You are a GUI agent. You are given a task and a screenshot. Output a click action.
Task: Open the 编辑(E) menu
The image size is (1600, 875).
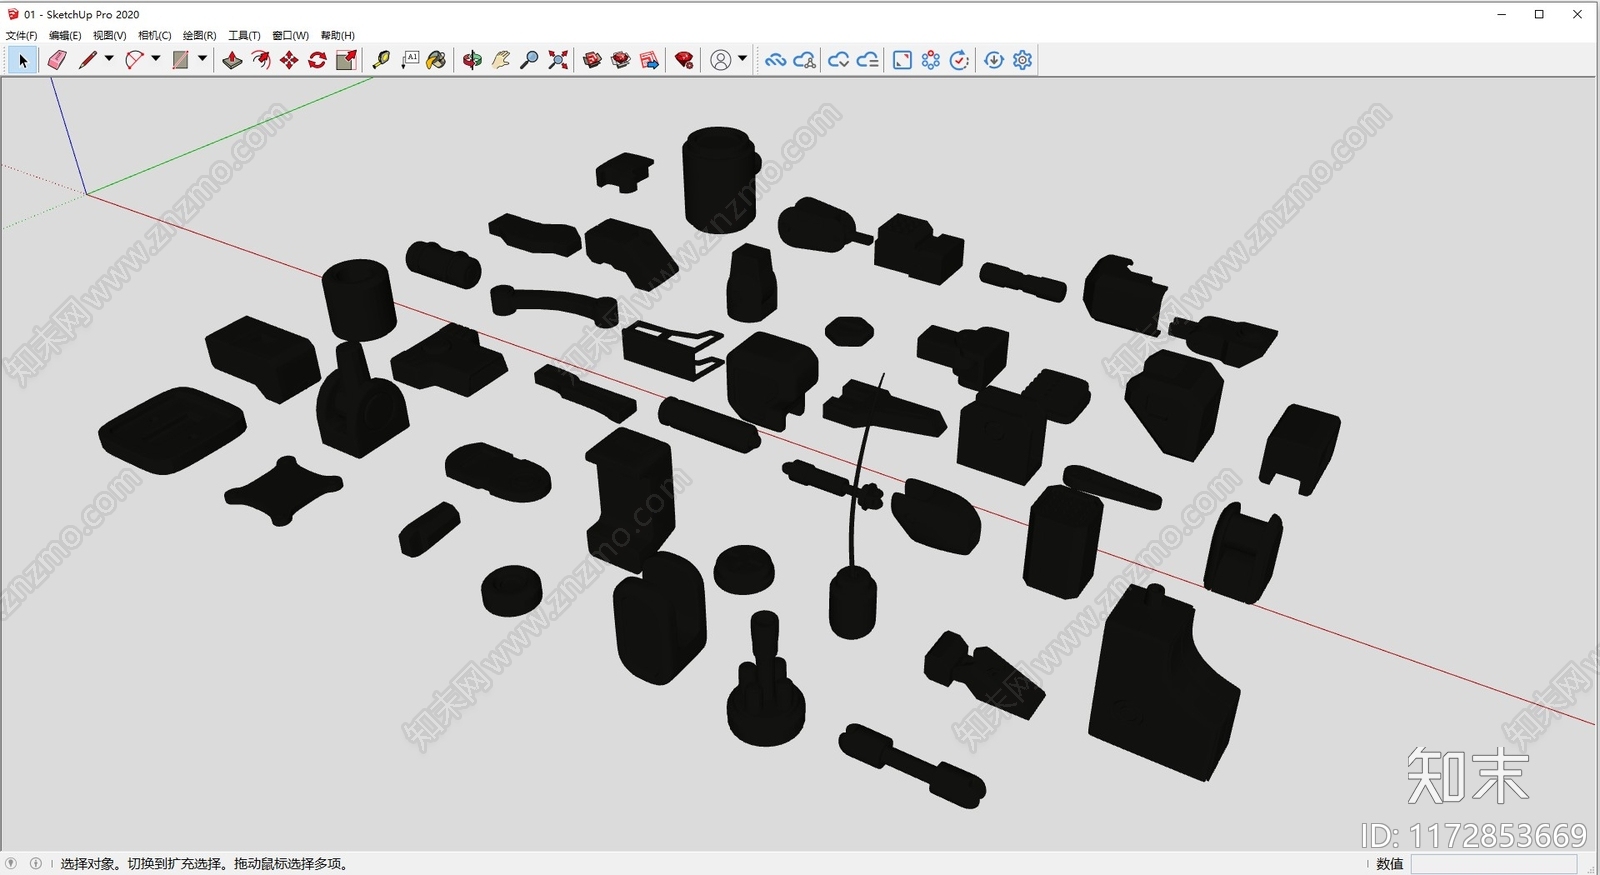65,35
